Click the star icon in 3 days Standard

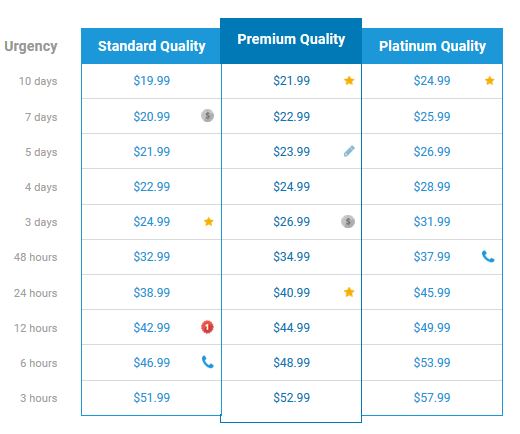(208, 221)
